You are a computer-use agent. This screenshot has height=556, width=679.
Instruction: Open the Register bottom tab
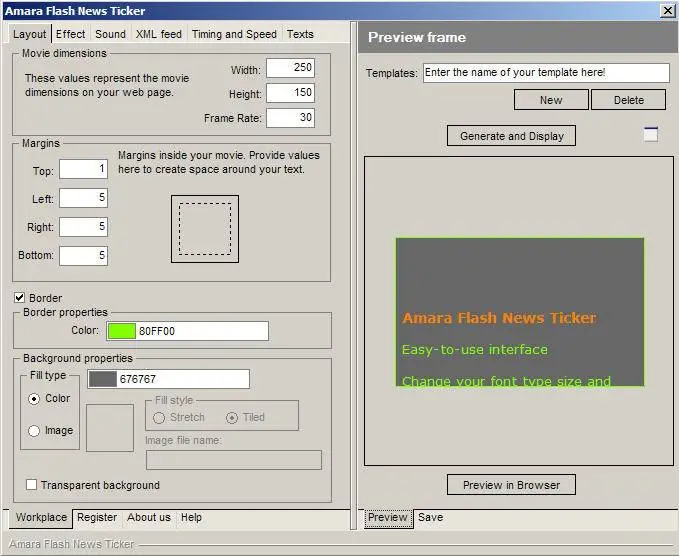[97, 517]
